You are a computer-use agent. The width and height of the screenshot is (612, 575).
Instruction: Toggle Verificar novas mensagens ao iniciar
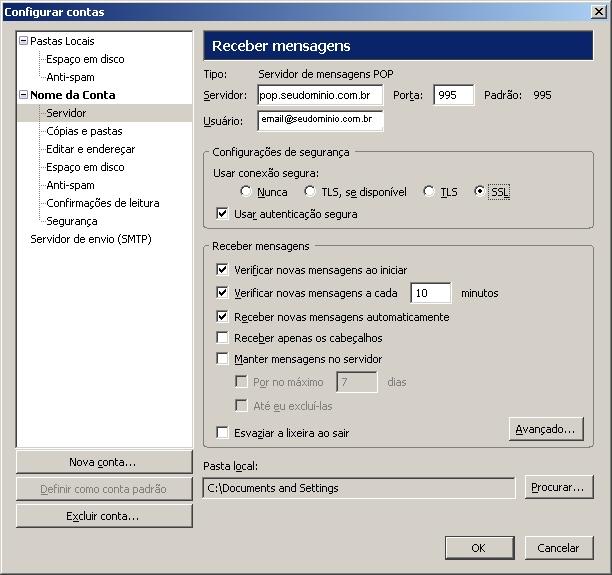[222, 269]
